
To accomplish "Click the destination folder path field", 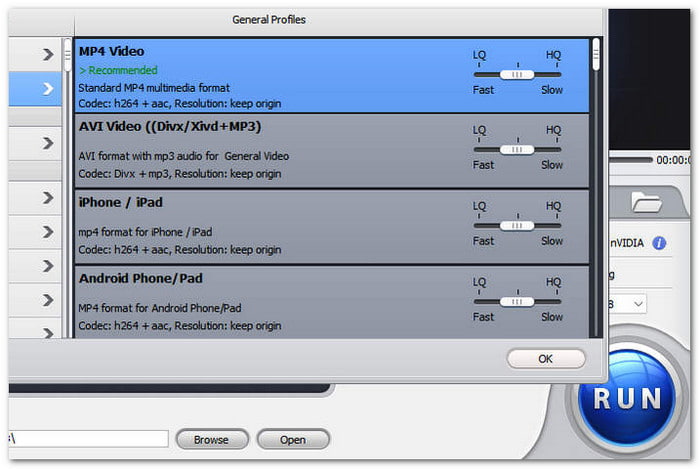I will point(88,439).
